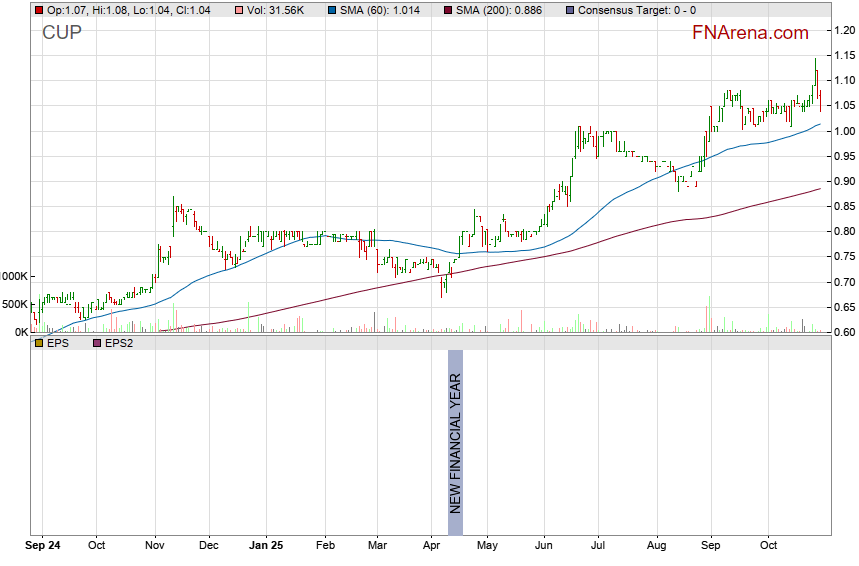Click the pink Vol legend swatch
The image size is (859, 566).
[x=237, y=10]
